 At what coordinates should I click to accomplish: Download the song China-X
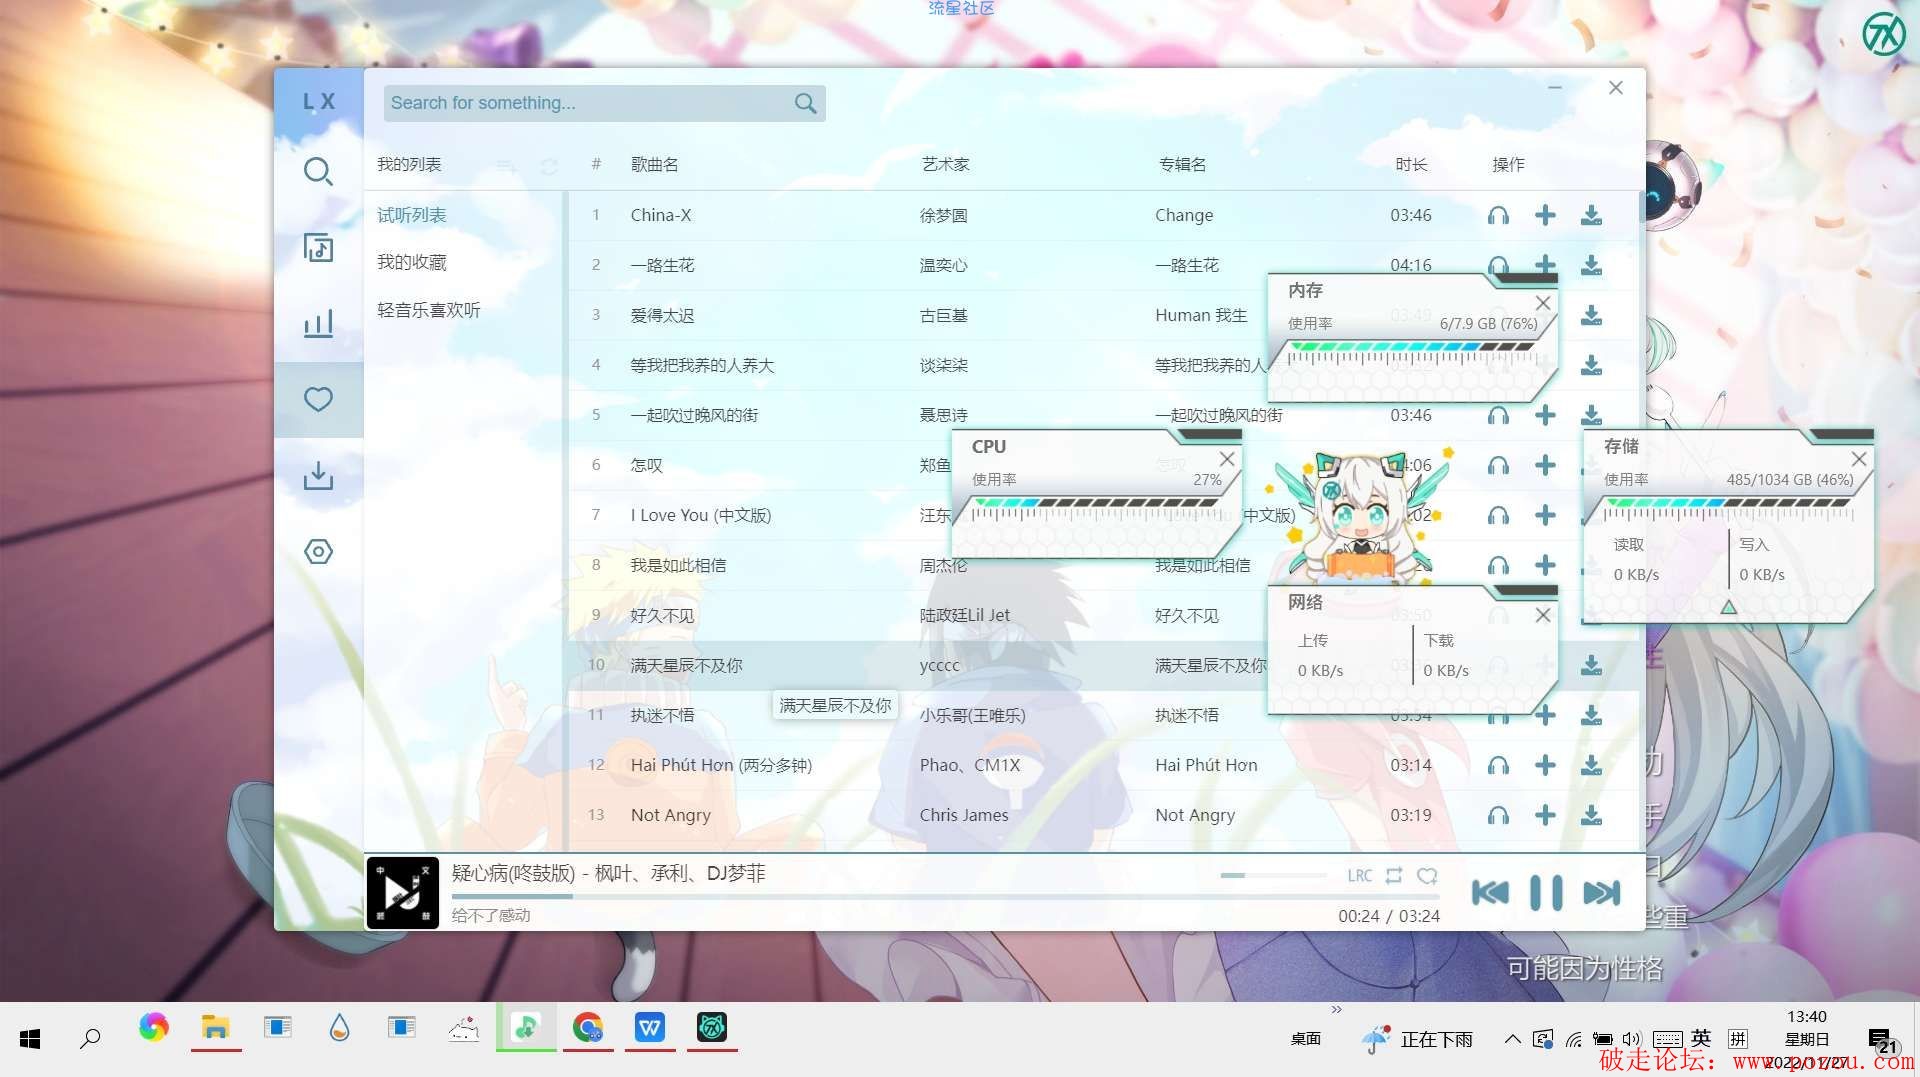pyautogui.click(x=1591, y=215)
